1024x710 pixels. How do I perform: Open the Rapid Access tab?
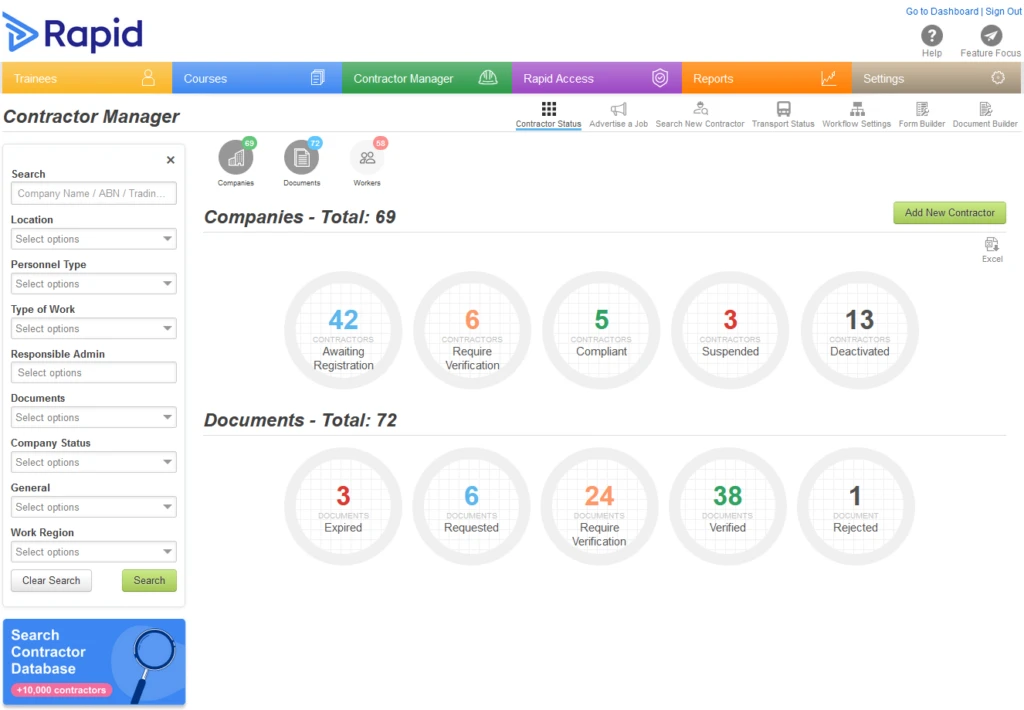tap(596, 78)
